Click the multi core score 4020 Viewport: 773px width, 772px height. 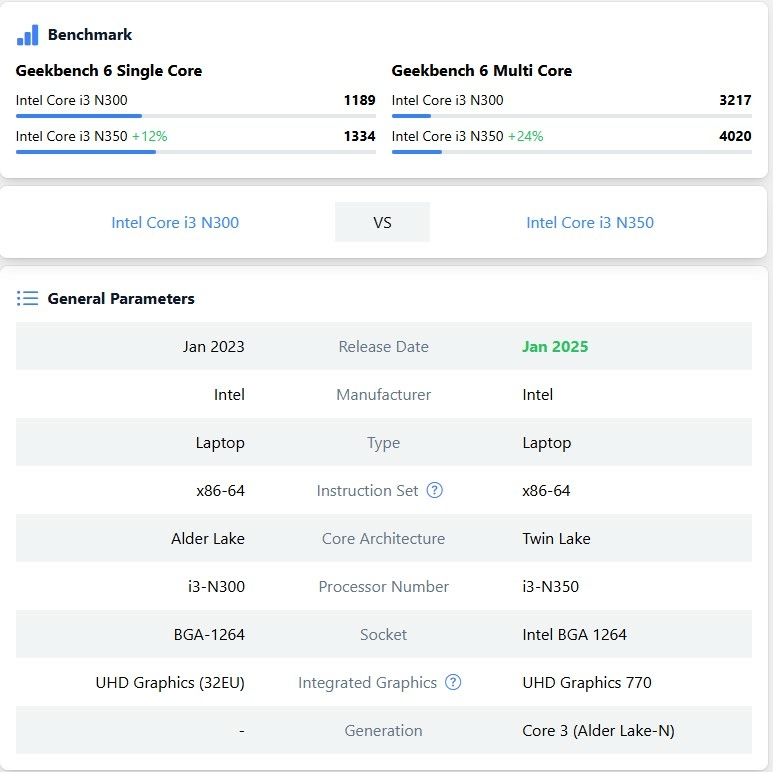735,136
